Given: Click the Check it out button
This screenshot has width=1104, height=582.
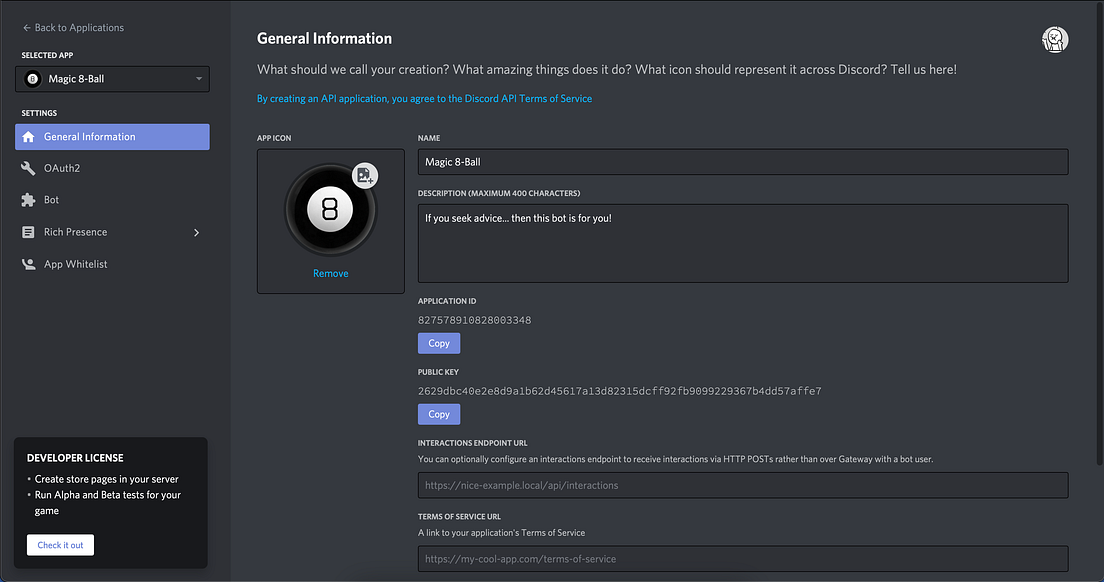Looking at the screenshot, I should 61,545.
